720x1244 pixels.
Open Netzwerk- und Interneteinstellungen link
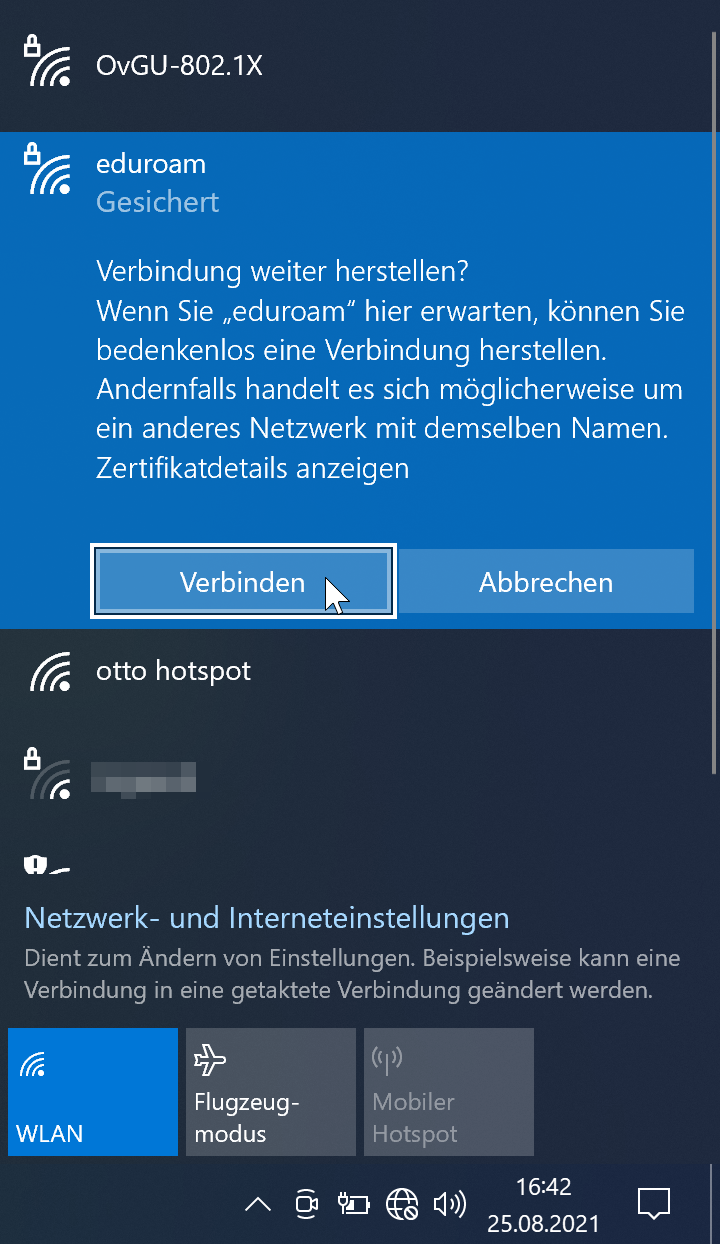pos(267,918)
